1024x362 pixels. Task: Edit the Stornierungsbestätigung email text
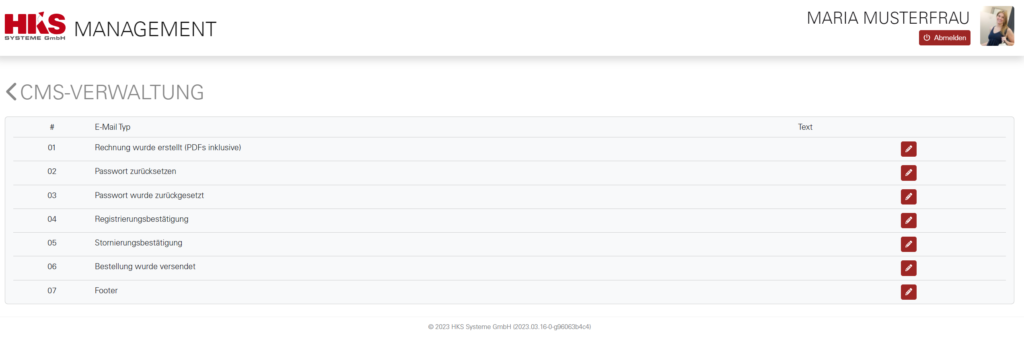click(908, 244)
